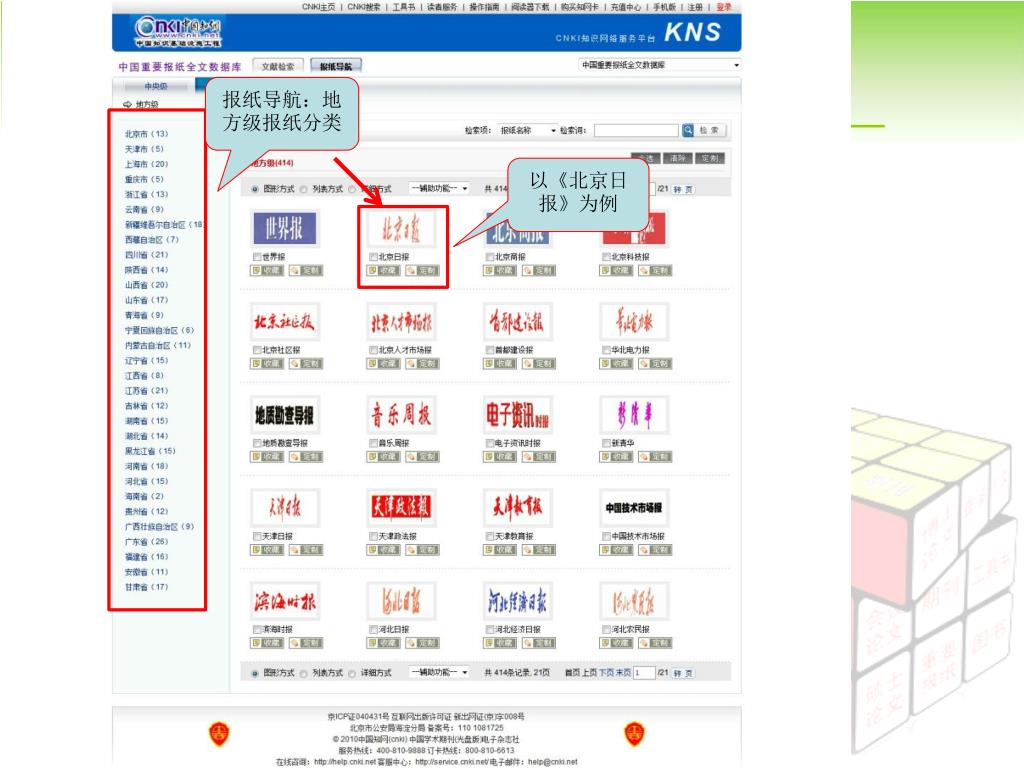Click the 定制 button under 世界报
1024x768 pixels.
tap(306, 270)
